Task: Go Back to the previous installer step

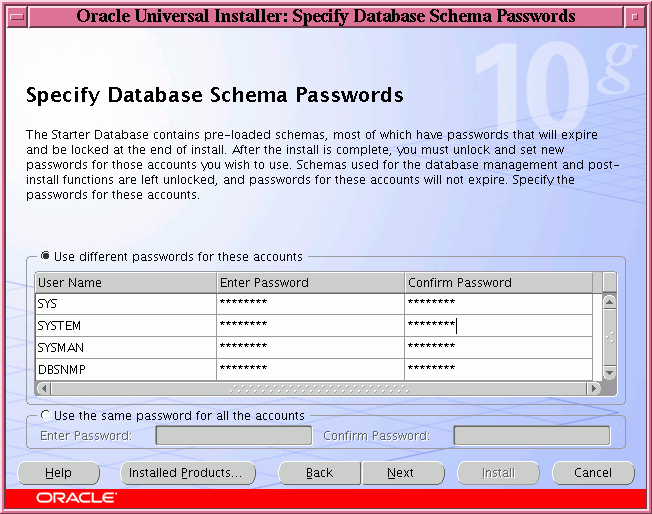Action: tap(319, 473)
